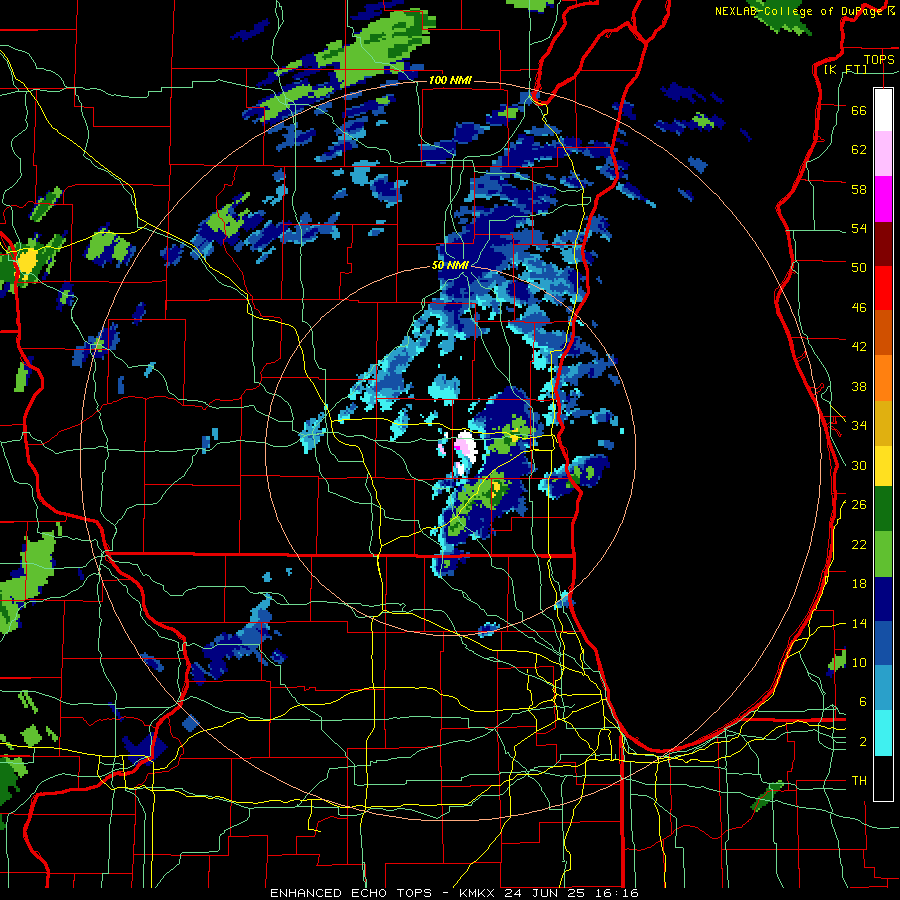Click the '24 JUN 25 16:16' timestamp

[571, 893]
